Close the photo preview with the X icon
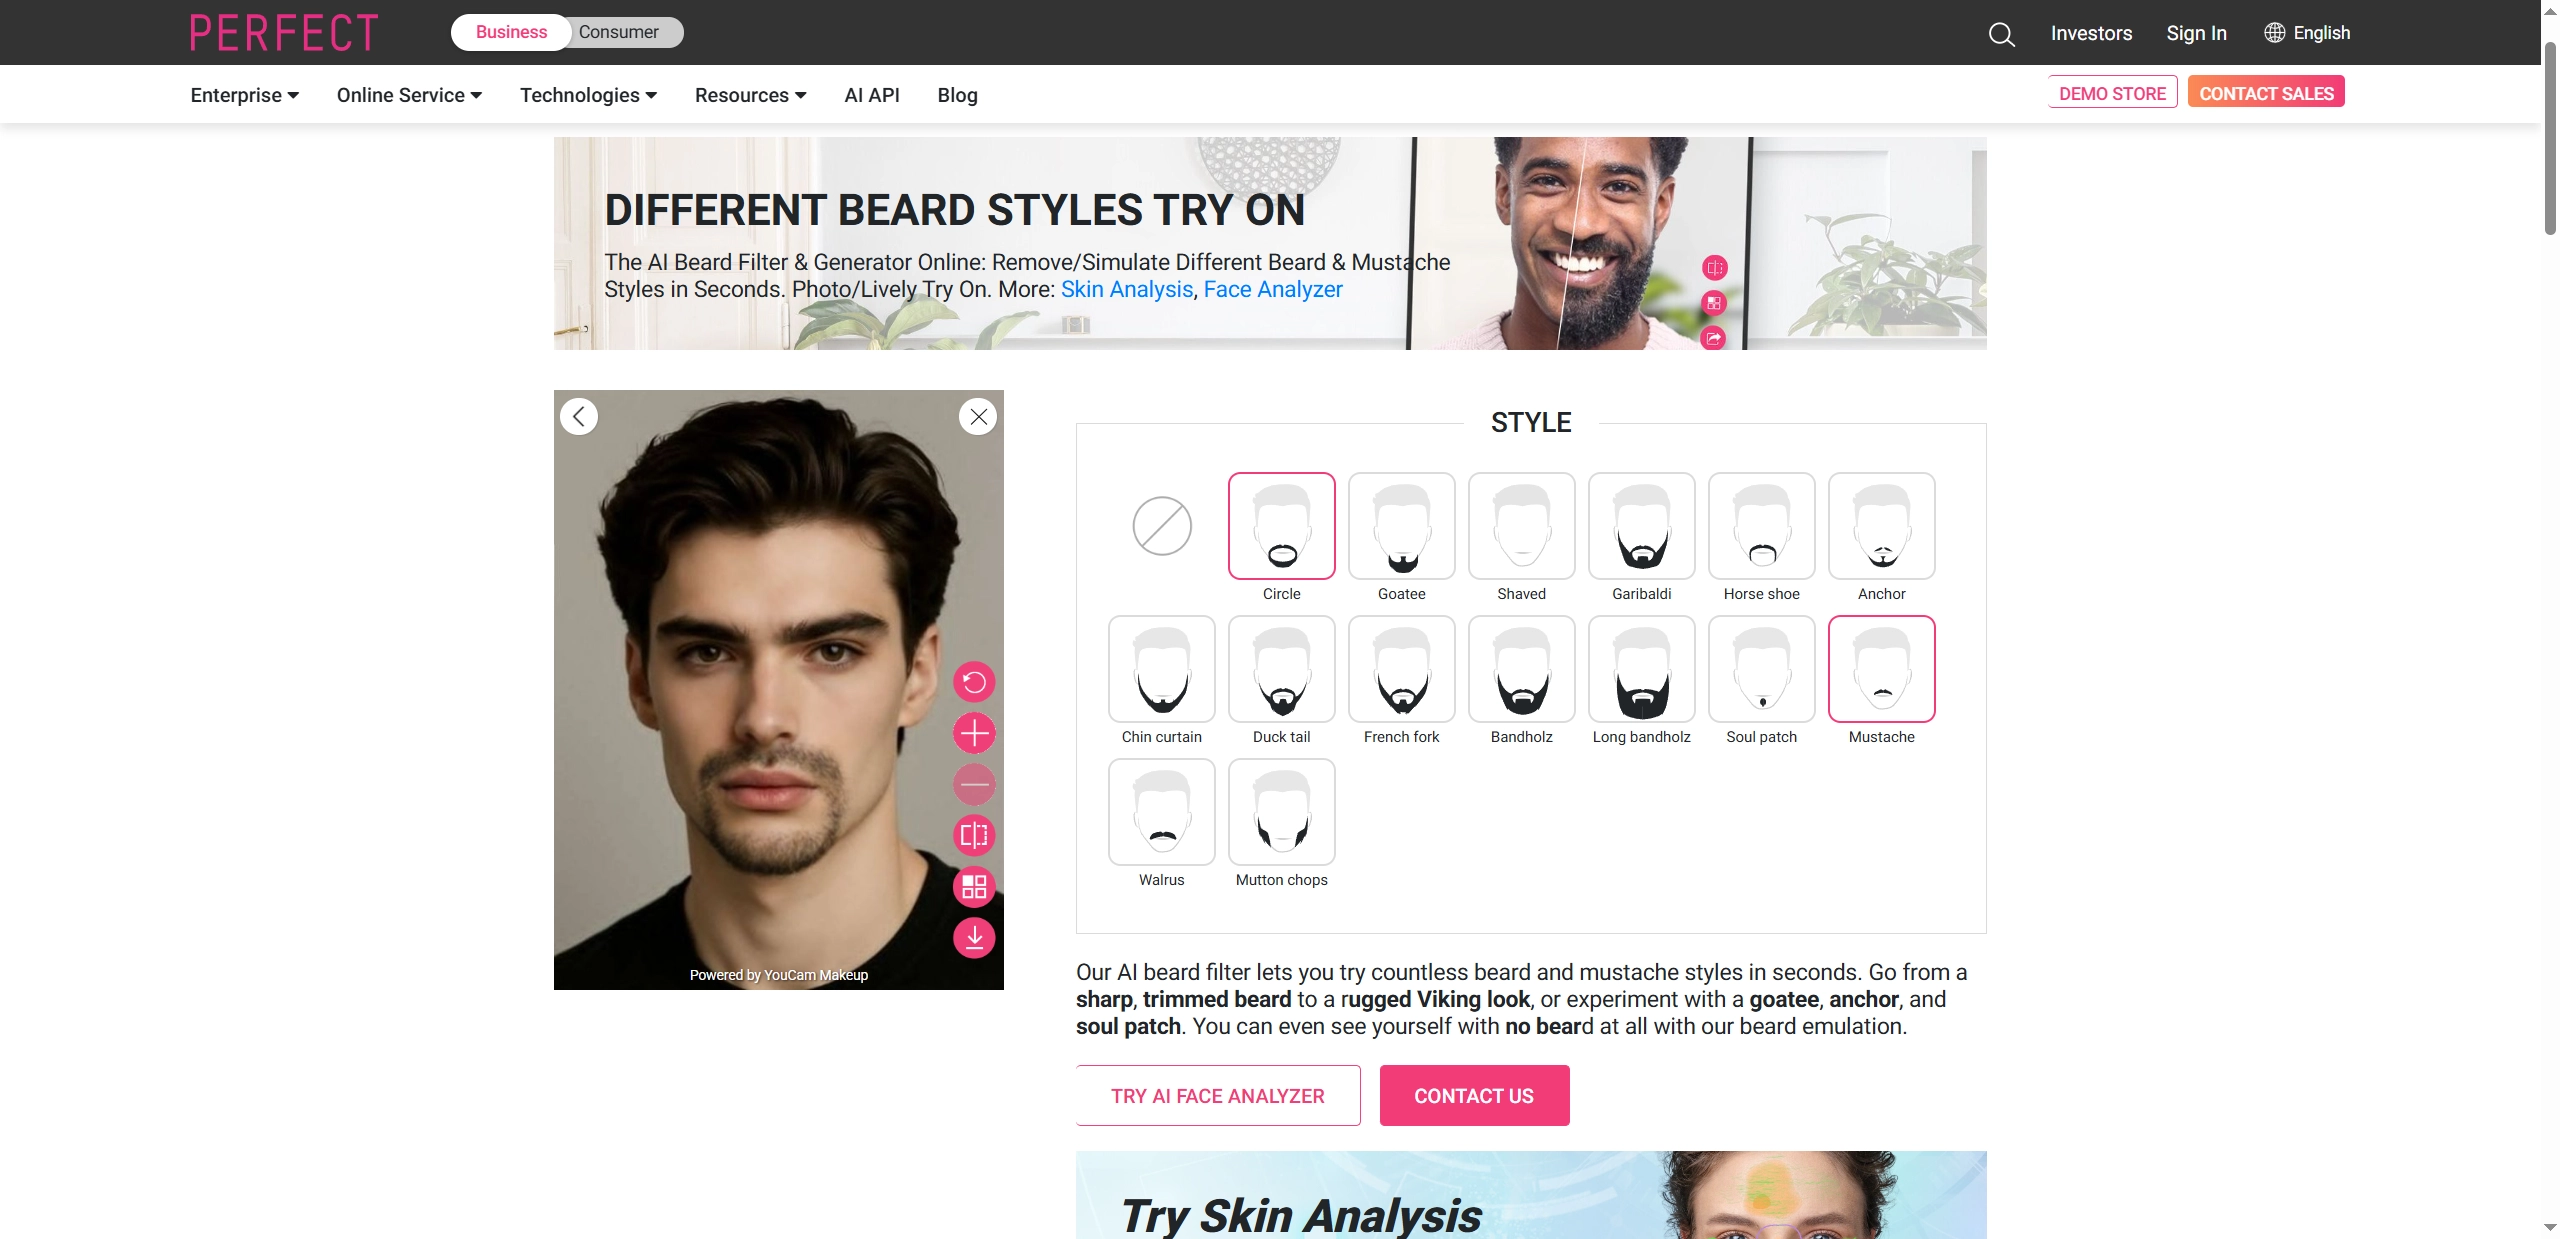The image size is (2560, 1239). (x=978, y=416)
